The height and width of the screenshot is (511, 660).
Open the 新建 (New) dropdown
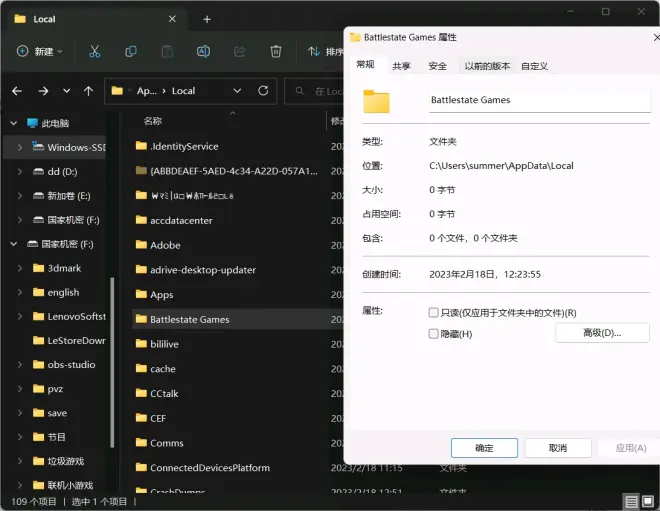[x=40, y=51]
